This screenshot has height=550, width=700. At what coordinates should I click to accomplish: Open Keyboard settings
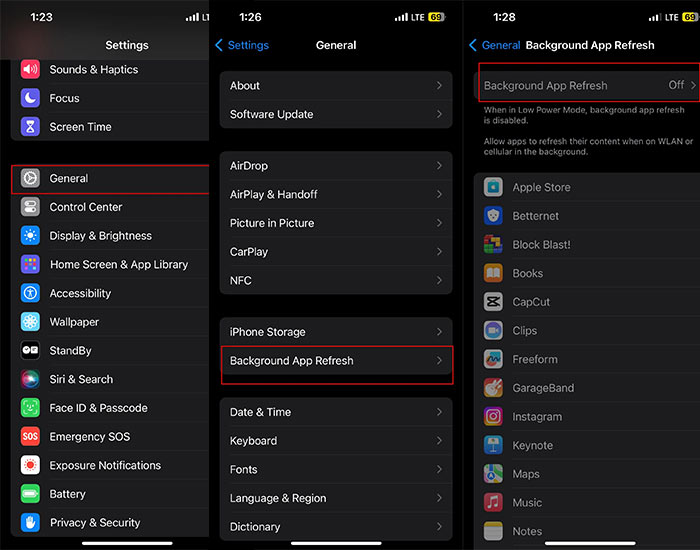(x=336, y=441)
